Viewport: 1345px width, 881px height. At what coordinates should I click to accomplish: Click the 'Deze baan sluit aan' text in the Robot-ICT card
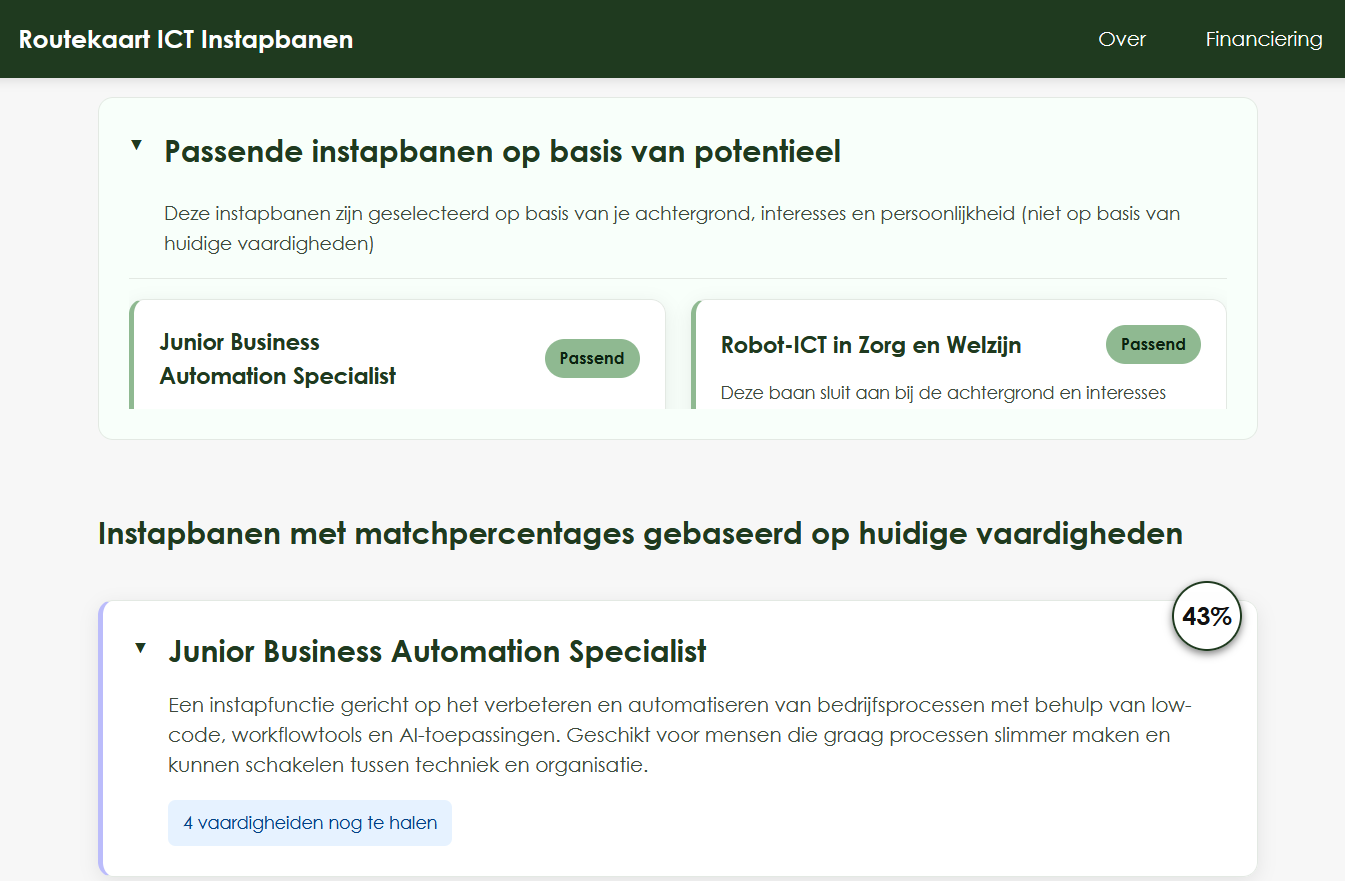(x=943, y=393)
